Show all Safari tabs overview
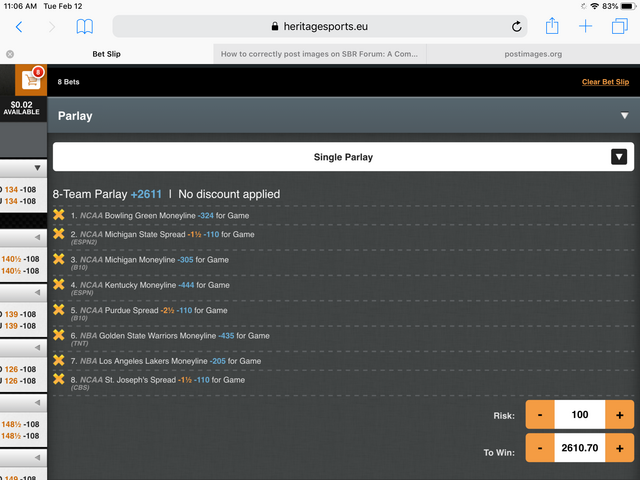The width and height of the screenshot is (640, 480). pyautogui.click(x=620, y=26)
